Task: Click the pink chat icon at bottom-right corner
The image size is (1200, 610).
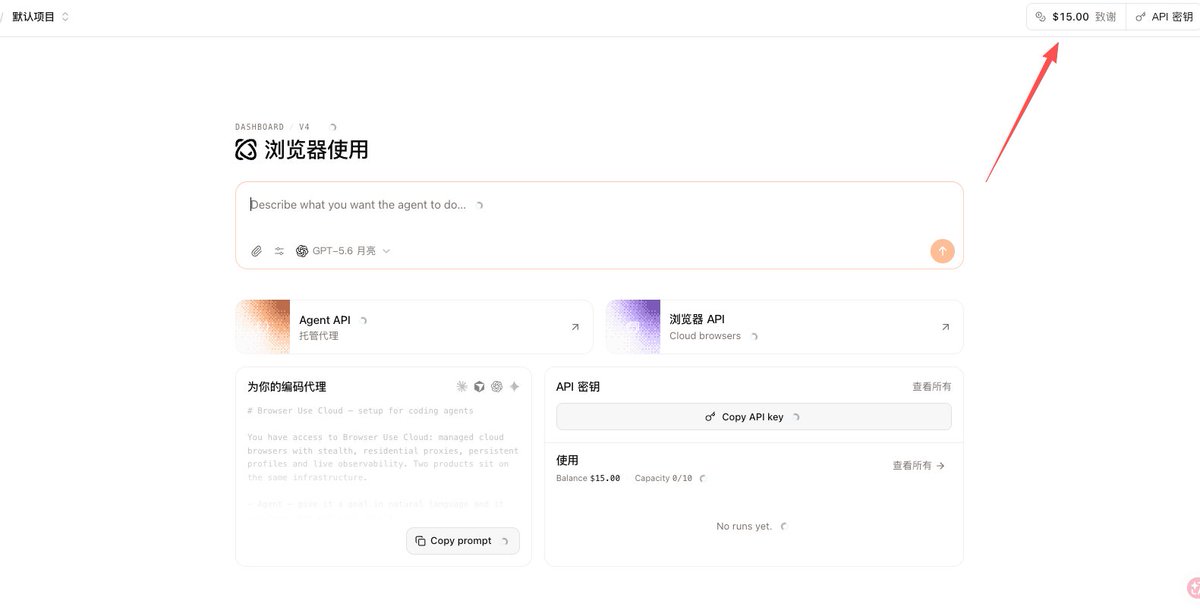Action: coord(1193,588)
